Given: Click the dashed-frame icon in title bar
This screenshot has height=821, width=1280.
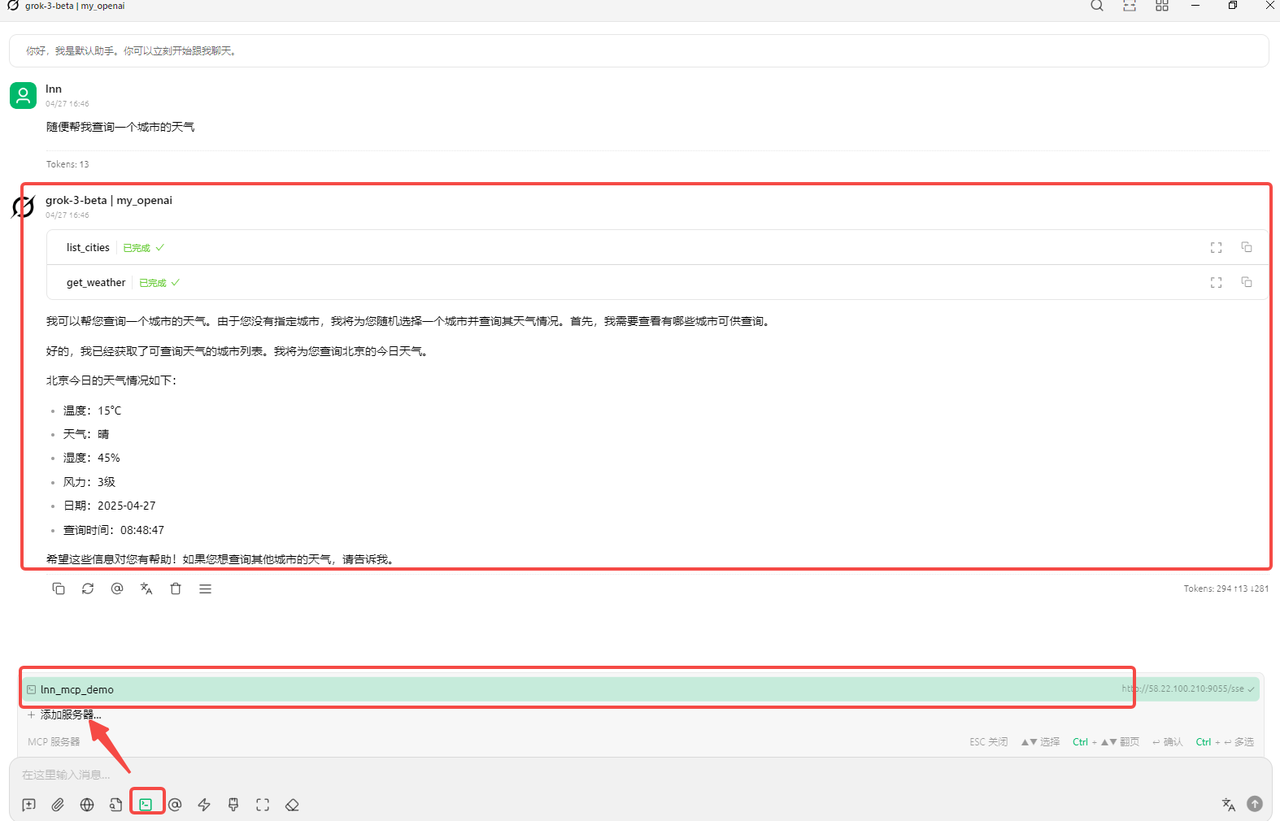Looking at the screenshot, I should (x=1129, y=6).
